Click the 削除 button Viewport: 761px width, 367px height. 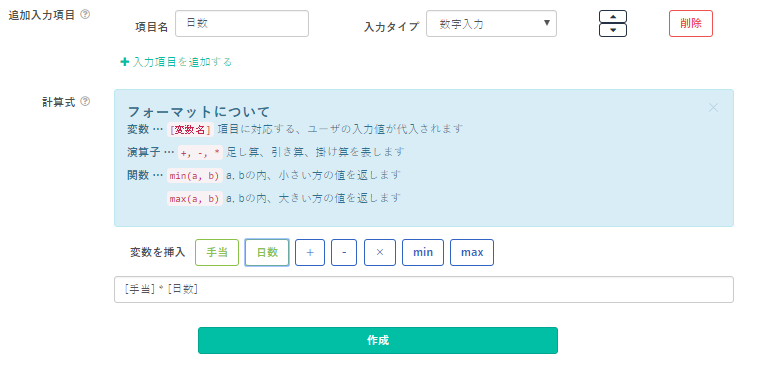(691, 24)
